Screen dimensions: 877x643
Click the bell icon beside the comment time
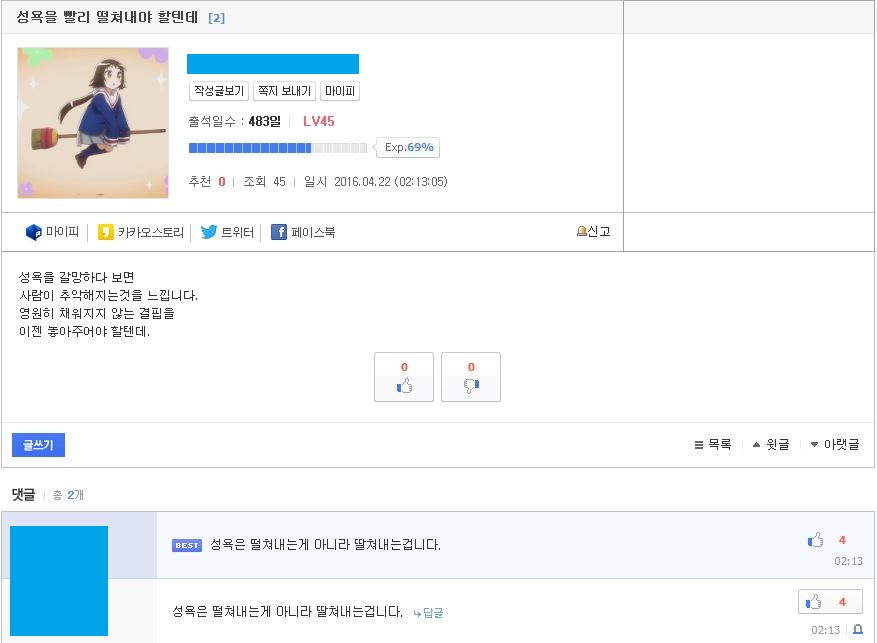(858, 630)
